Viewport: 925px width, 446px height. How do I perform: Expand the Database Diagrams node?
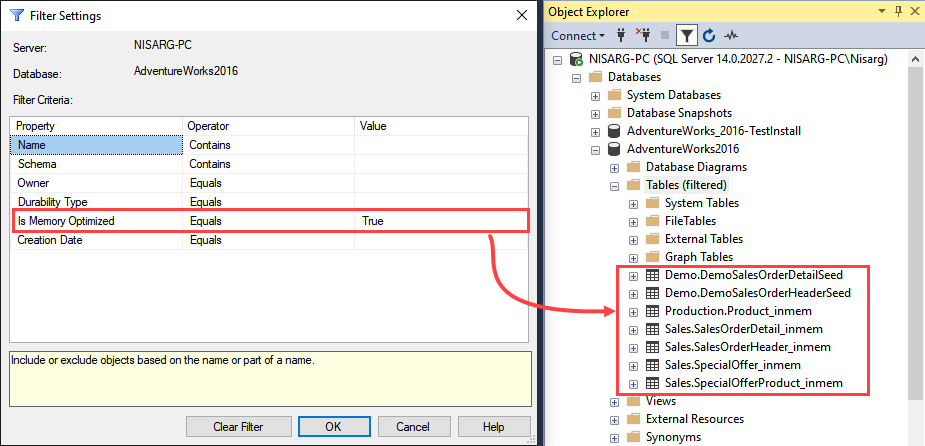[x=614, y=168]
